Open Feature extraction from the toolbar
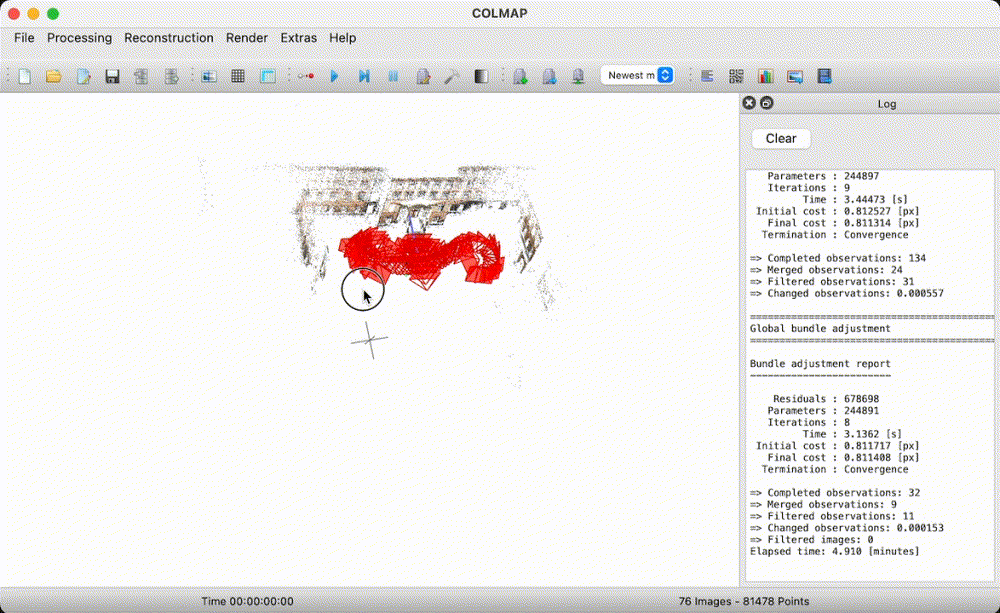This screenshot has width=1000, height=613. 209,77
